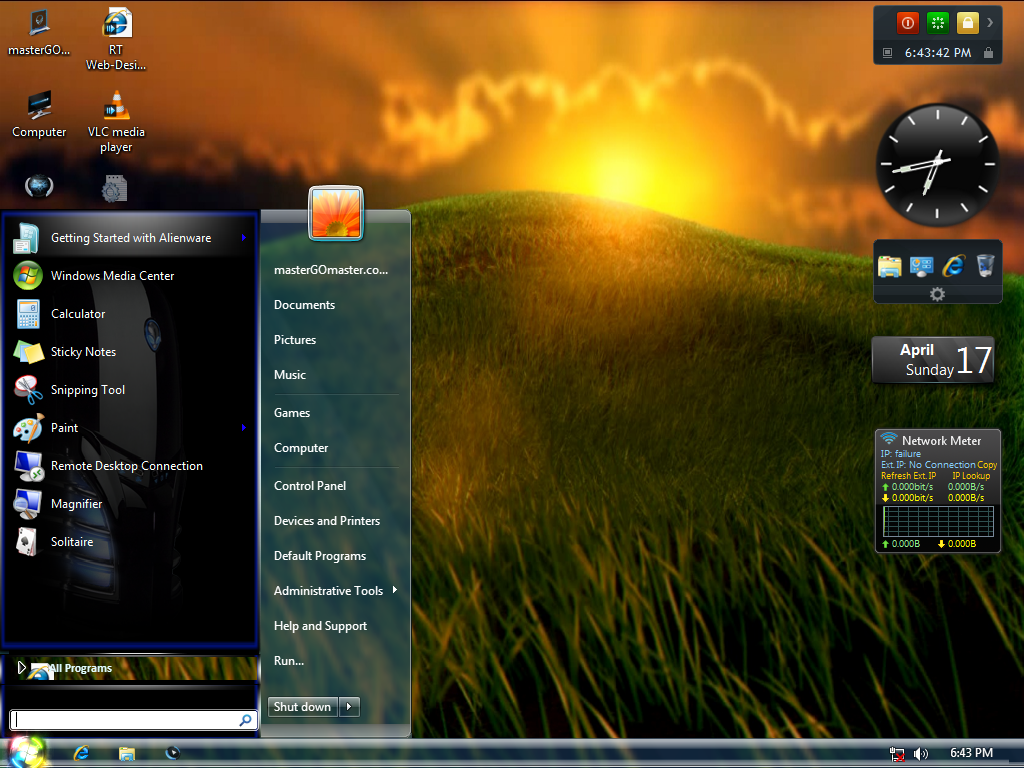Open the Control Panel icon in the launcher gadget
This screenshot has width=1024, height=768.
tap(921, 266)
